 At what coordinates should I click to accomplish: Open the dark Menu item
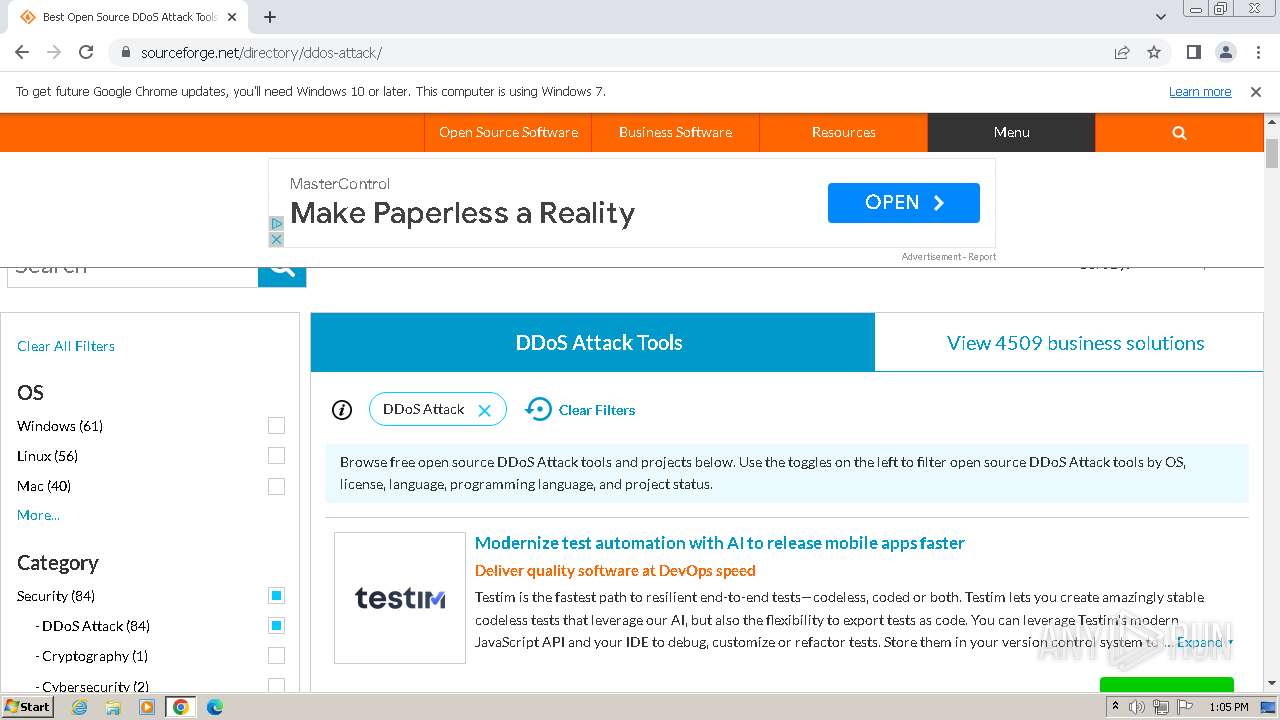click(1011, 132)
